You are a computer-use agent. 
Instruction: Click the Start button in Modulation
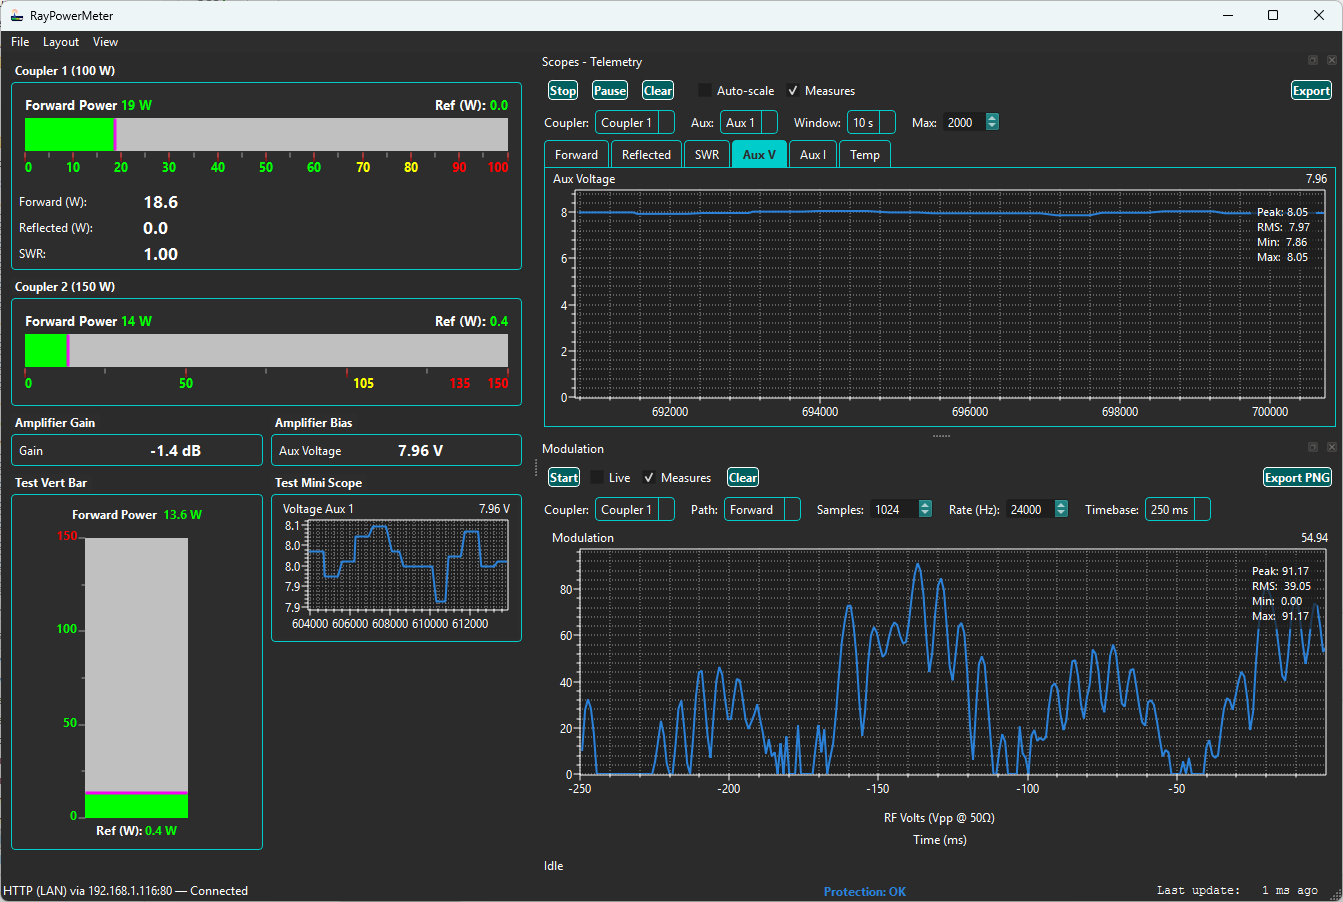coord(564,478)
